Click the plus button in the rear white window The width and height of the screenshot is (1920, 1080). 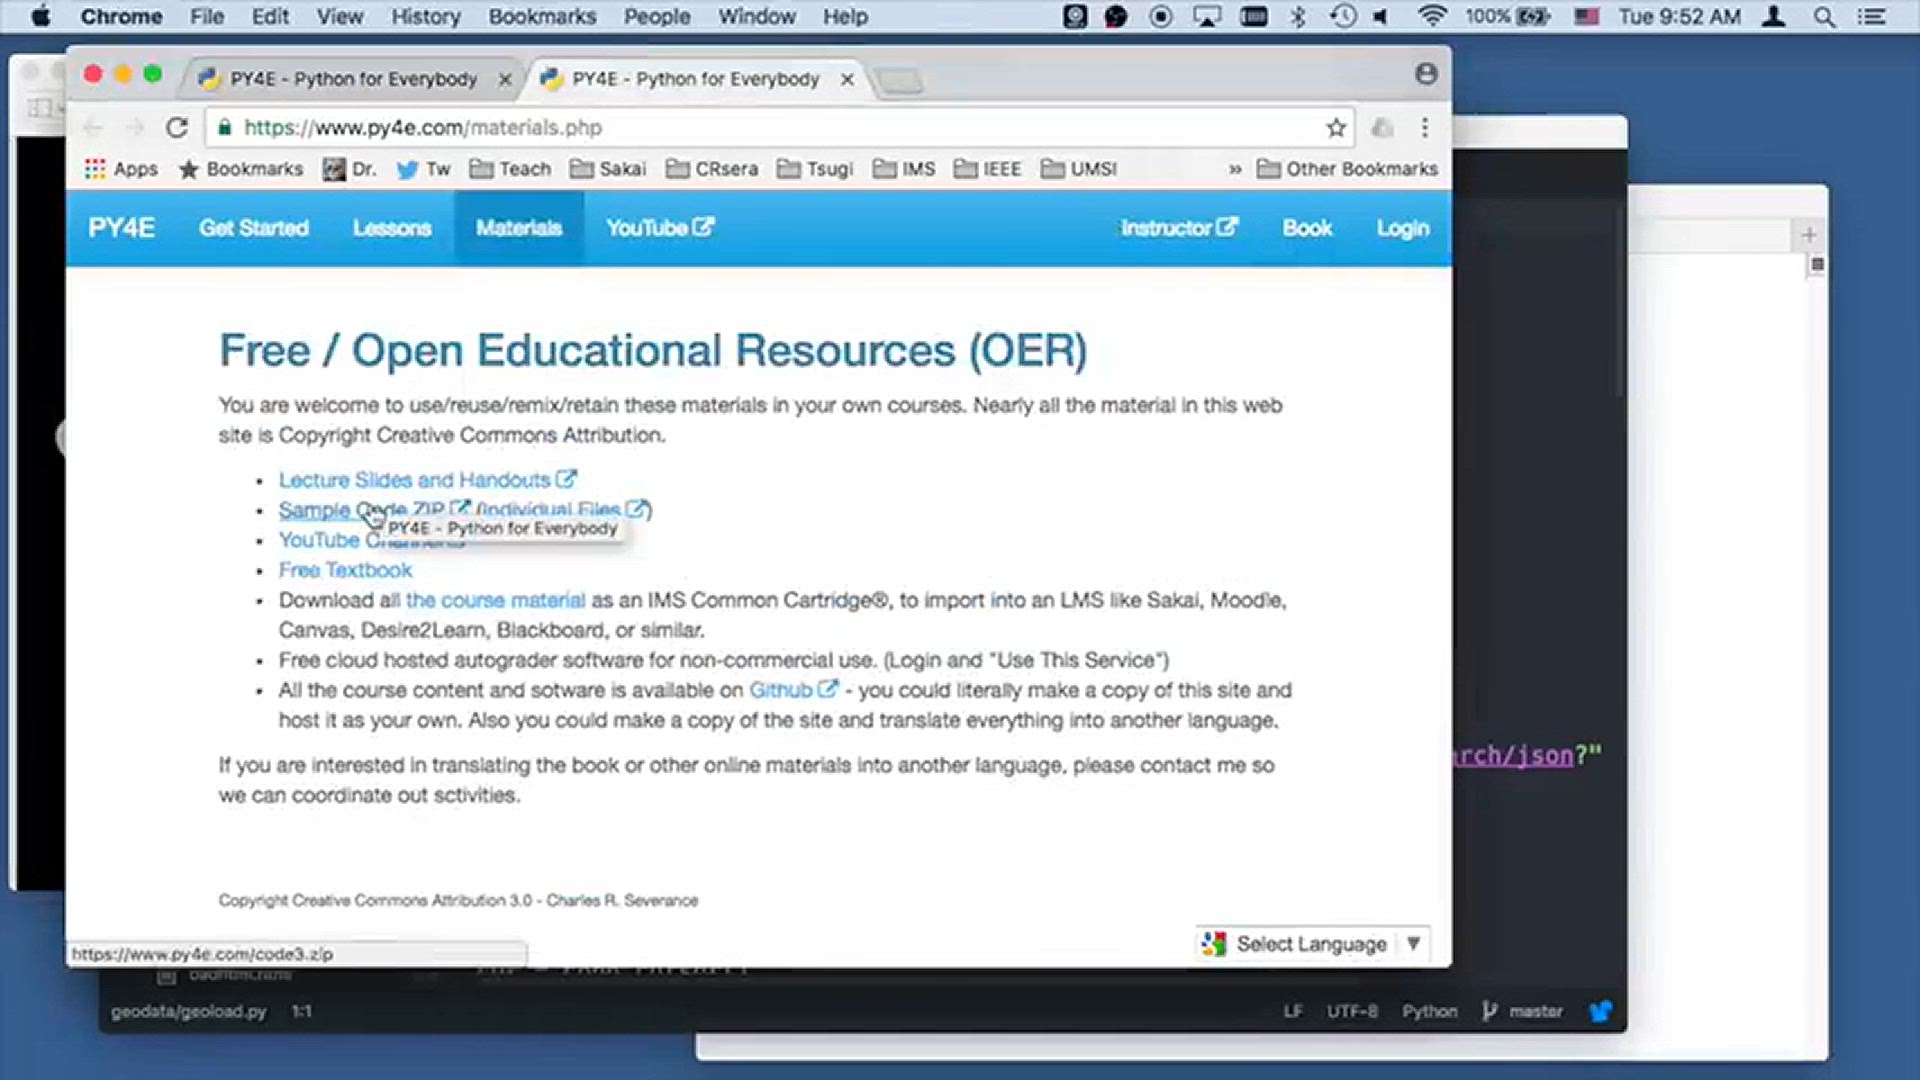pyautogui.click(x=1809, y=235)
